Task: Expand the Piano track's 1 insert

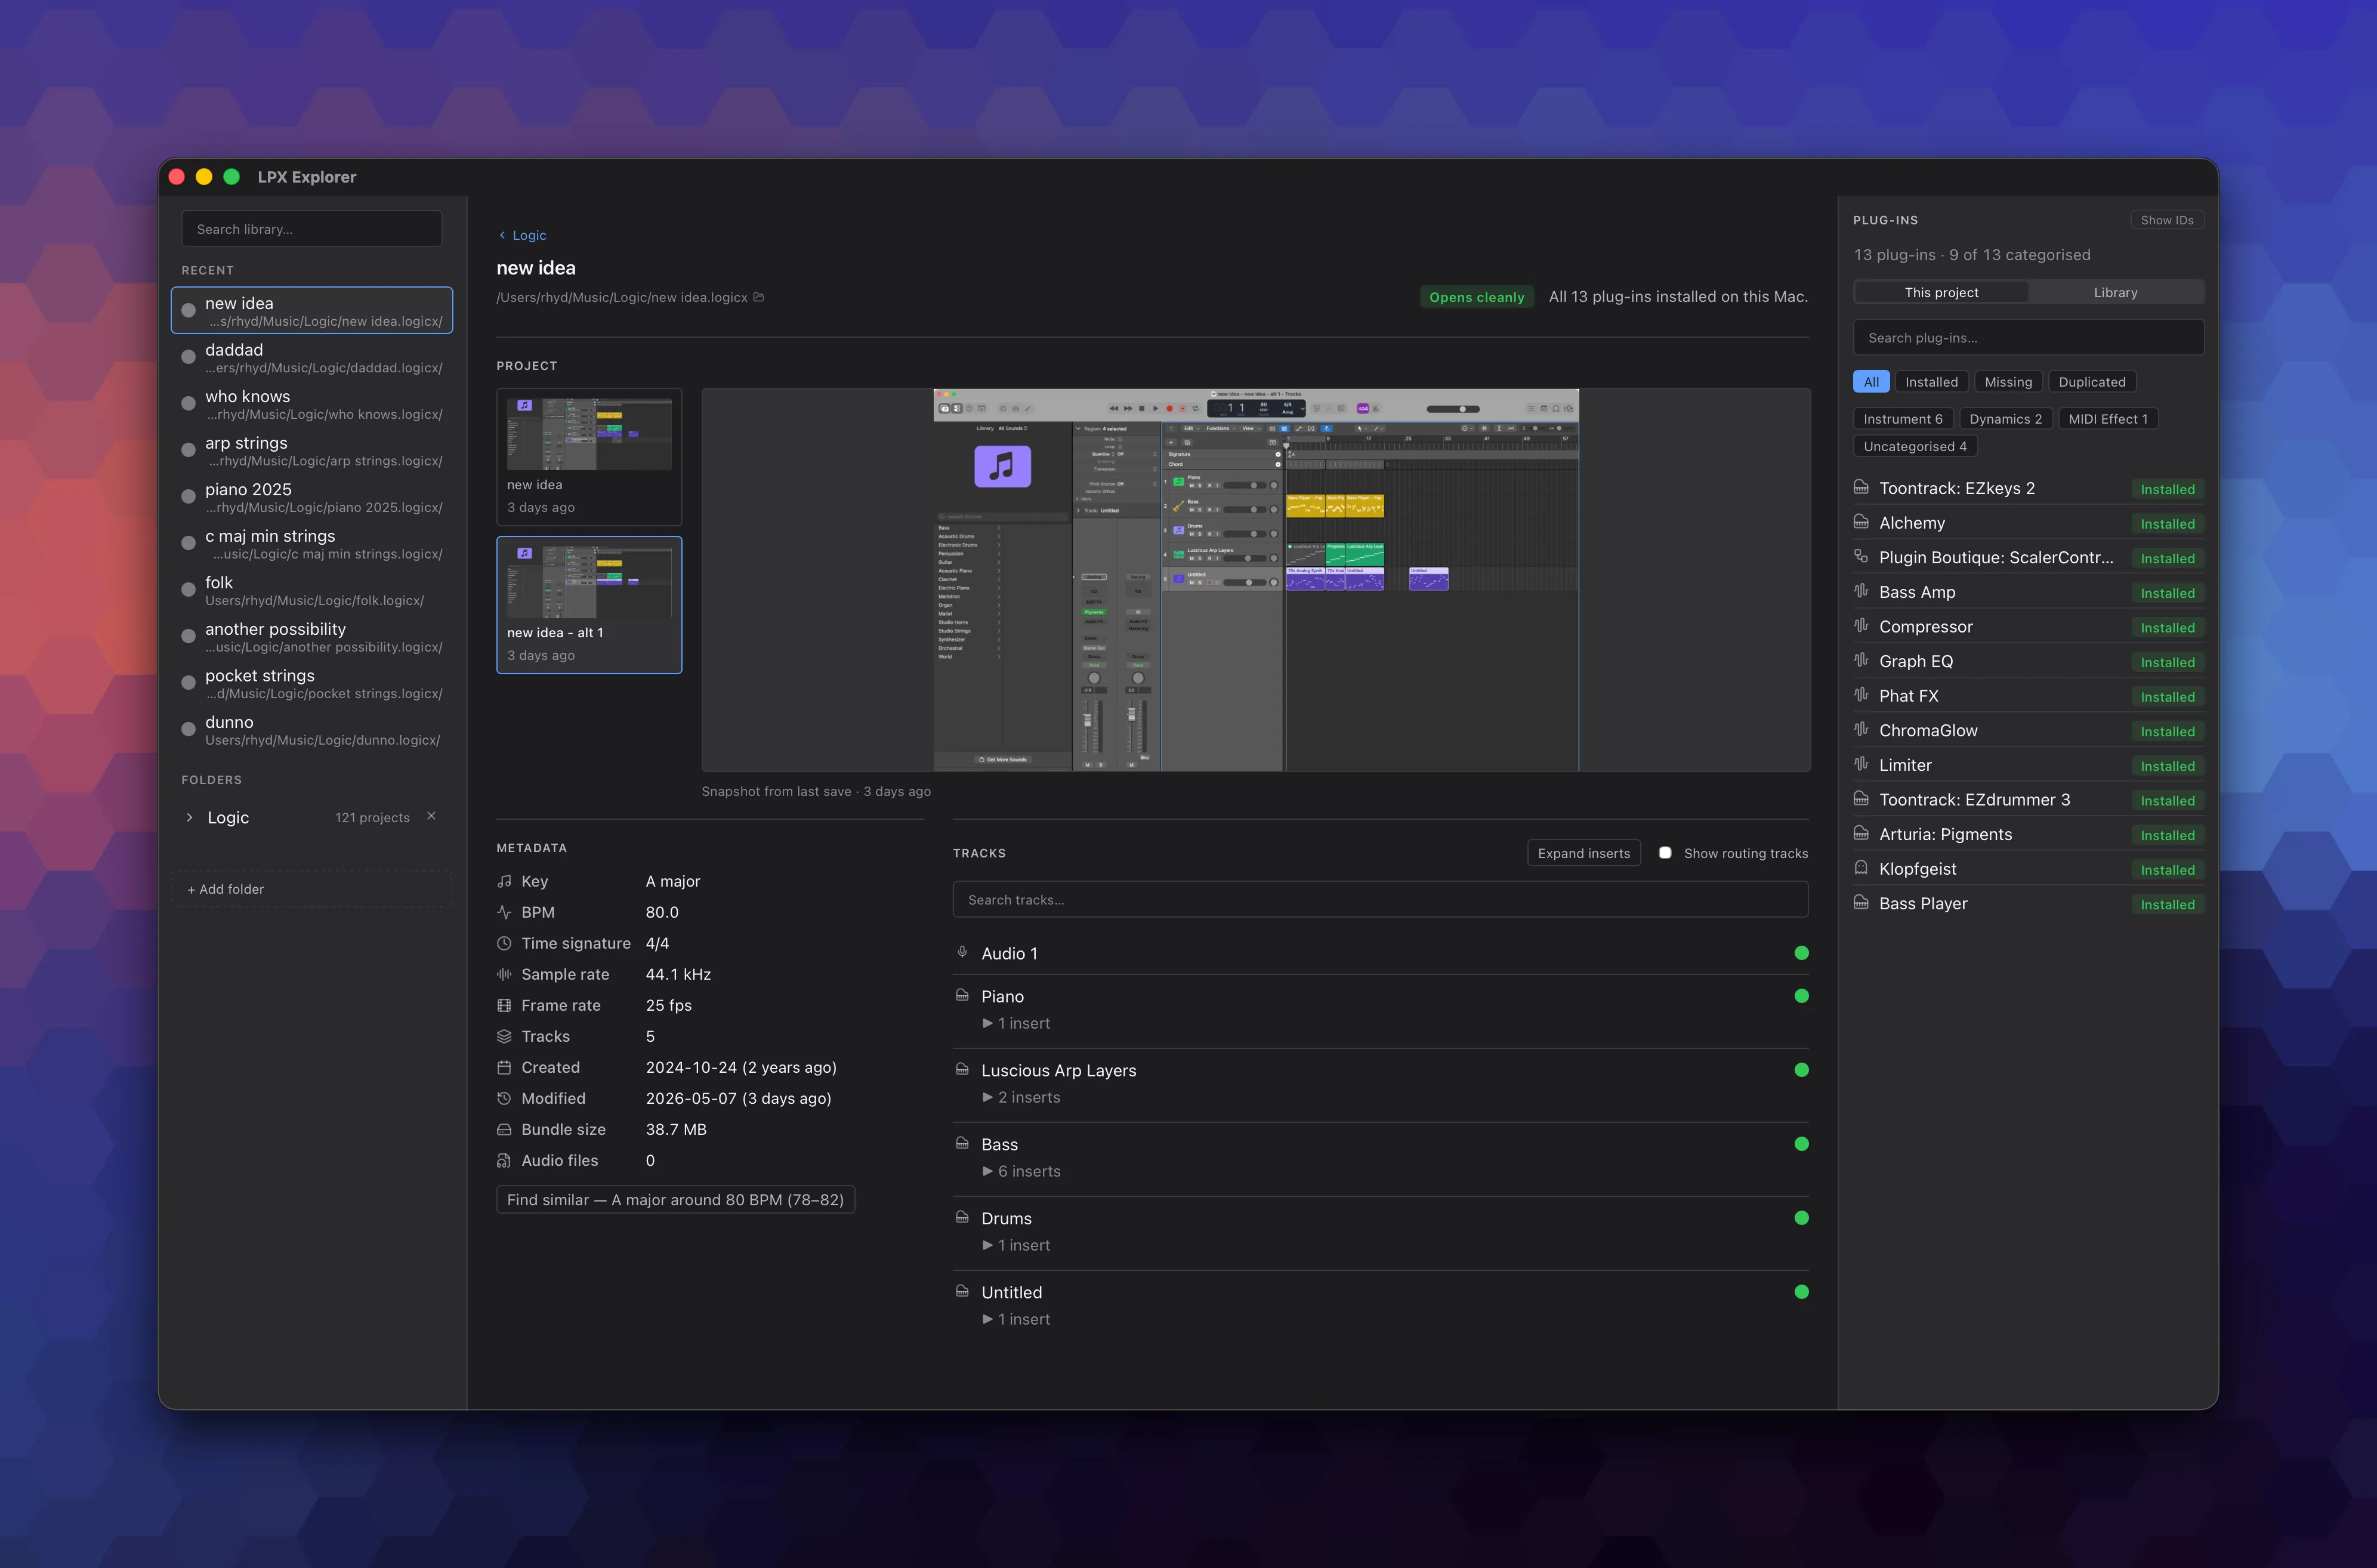Action: tap(1016, 1023)
